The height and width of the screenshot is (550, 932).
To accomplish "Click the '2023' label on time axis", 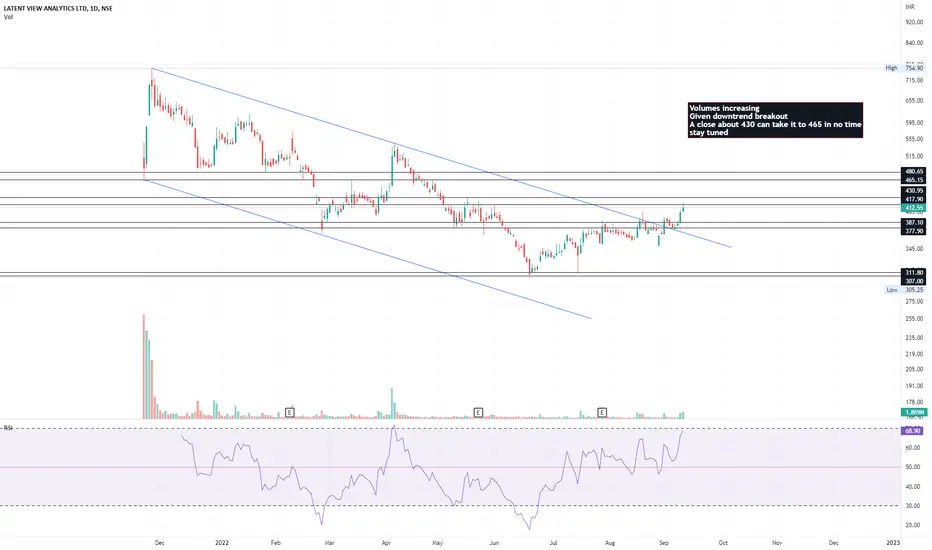I will (x=893, y=542).
